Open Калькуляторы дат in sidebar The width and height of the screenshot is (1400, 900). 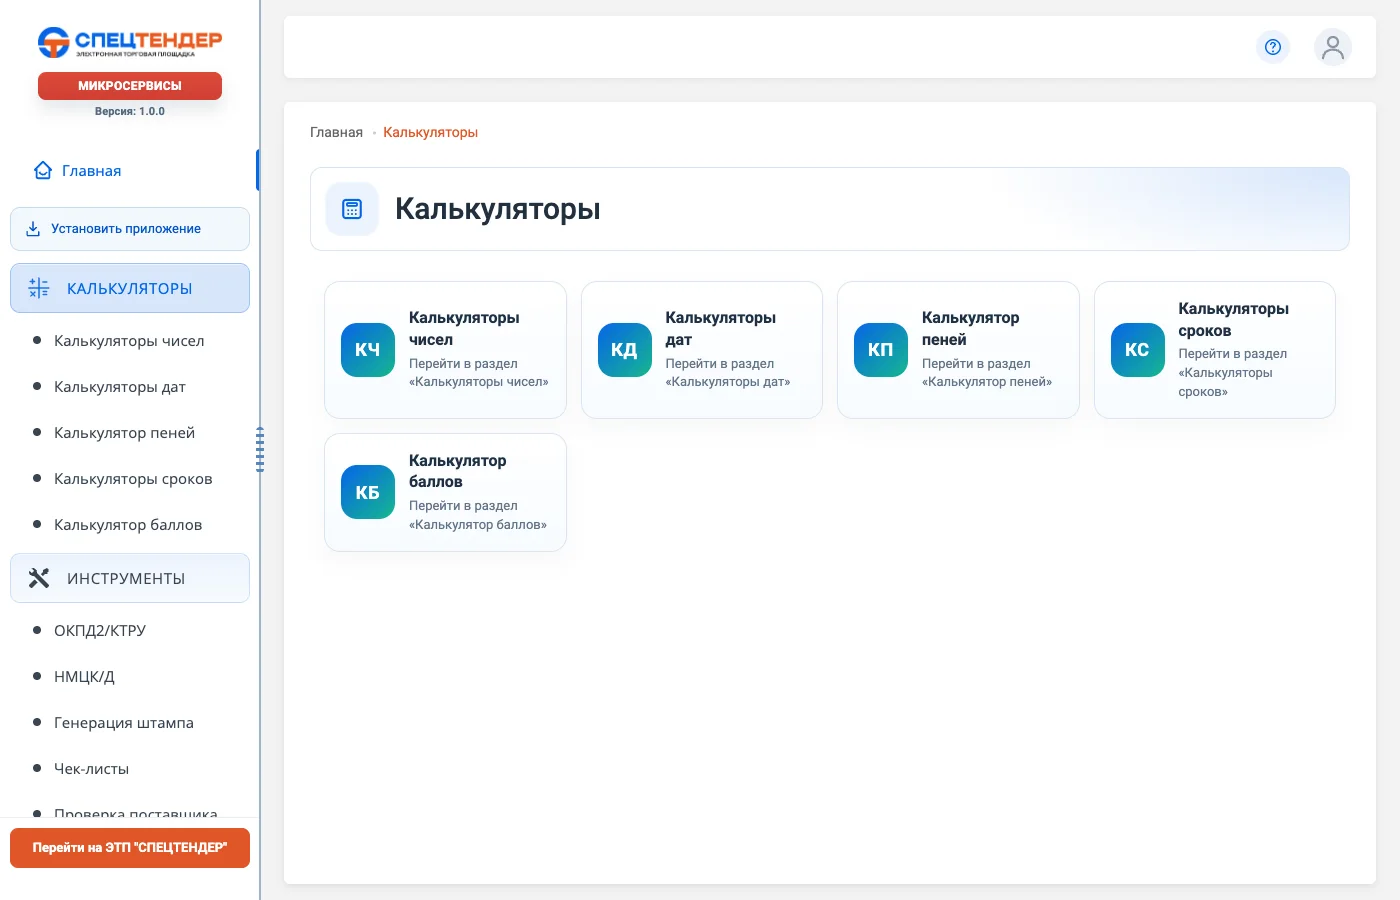(120, 387)
